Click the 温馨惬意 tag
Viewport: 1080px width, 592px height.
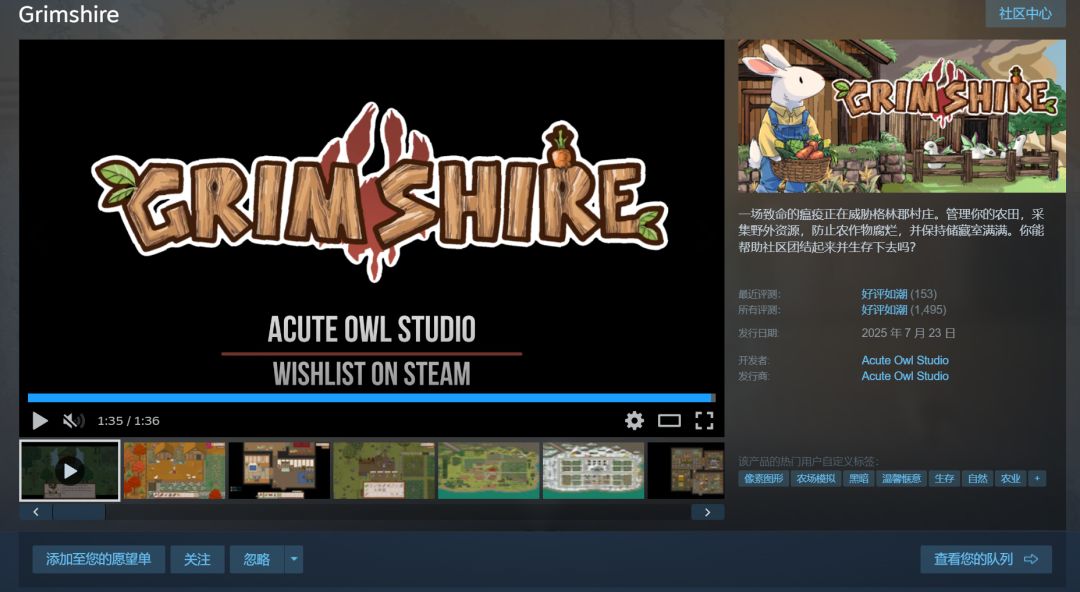pos(902,478)
